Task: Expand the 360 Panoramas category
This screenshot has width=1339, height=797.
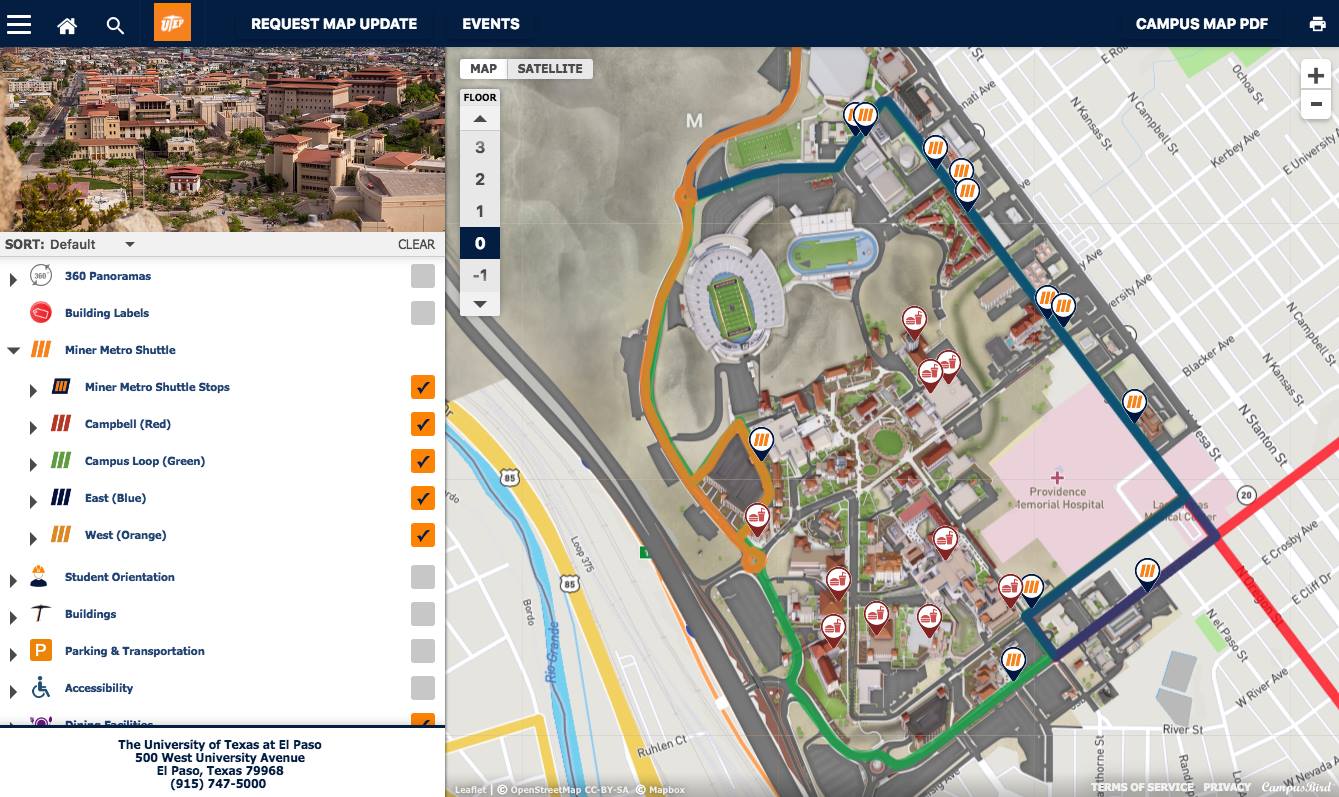Action: click(x=13, y=278)
